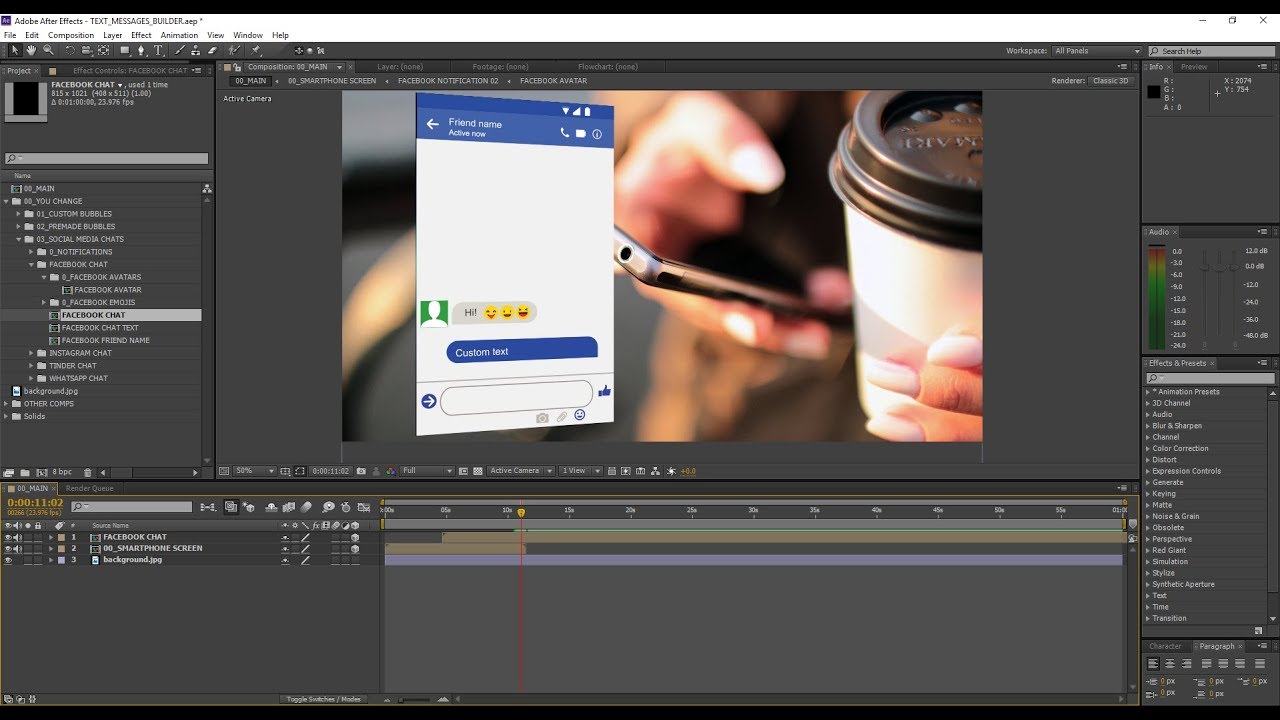Image resolution: width=1280 pixels, height=720 pixels.
Task: Click the tan label color of FACEBOOK CHAT layer
Action: click(x=61, y=537)
